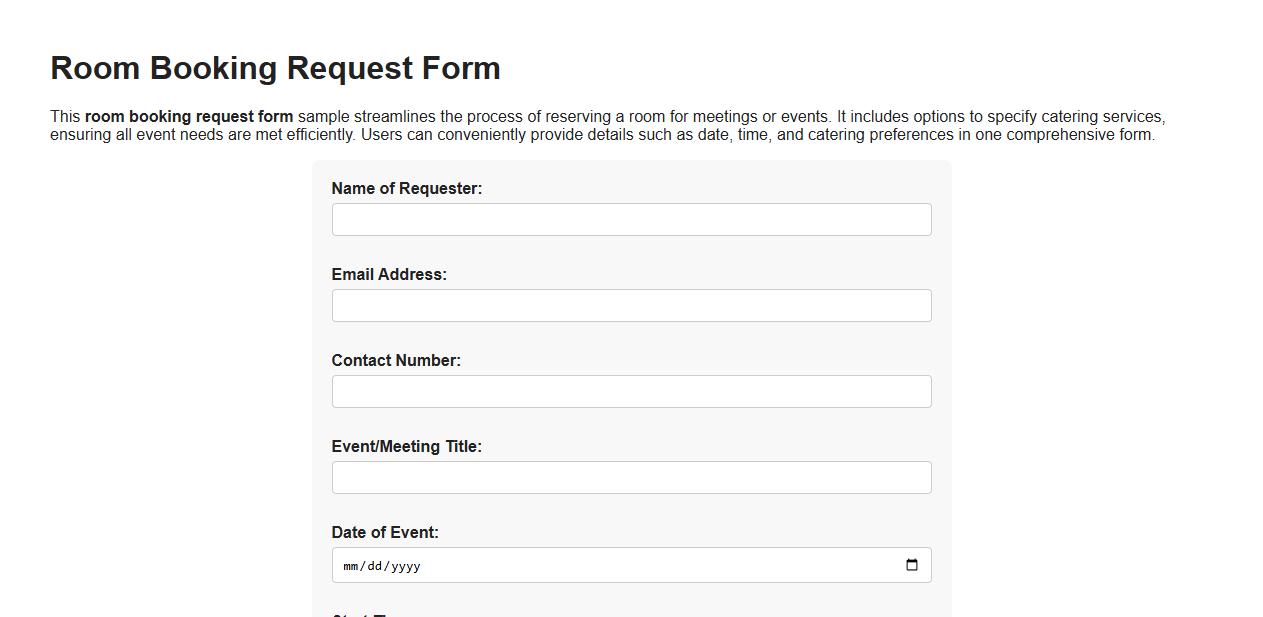Click the Event/Meeting Title label
The width and height of the screenshot is (1263, 617).
[x=406, y=446]
